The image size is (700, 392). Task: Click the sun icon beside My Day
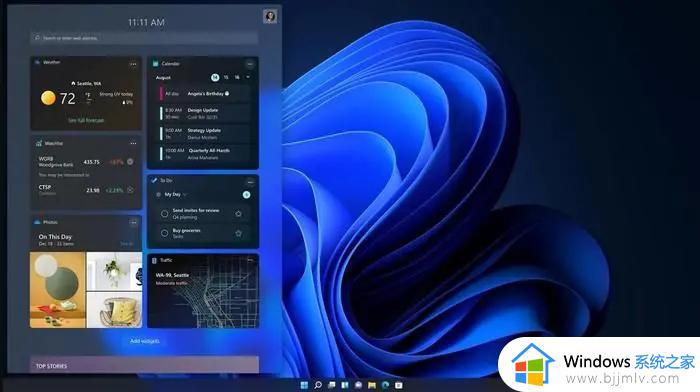(158, 195)
